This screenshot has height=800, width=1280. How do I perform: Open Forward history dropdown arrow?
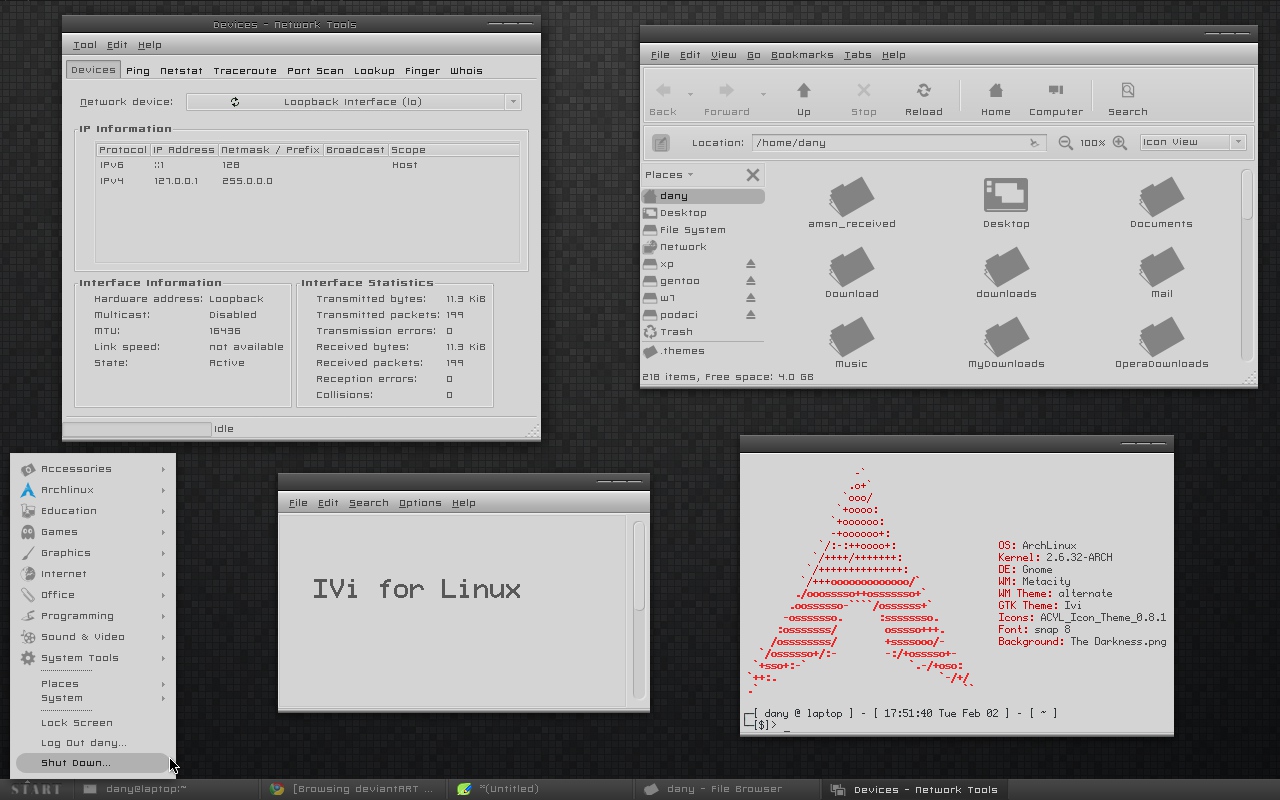[x=763, y=94]
